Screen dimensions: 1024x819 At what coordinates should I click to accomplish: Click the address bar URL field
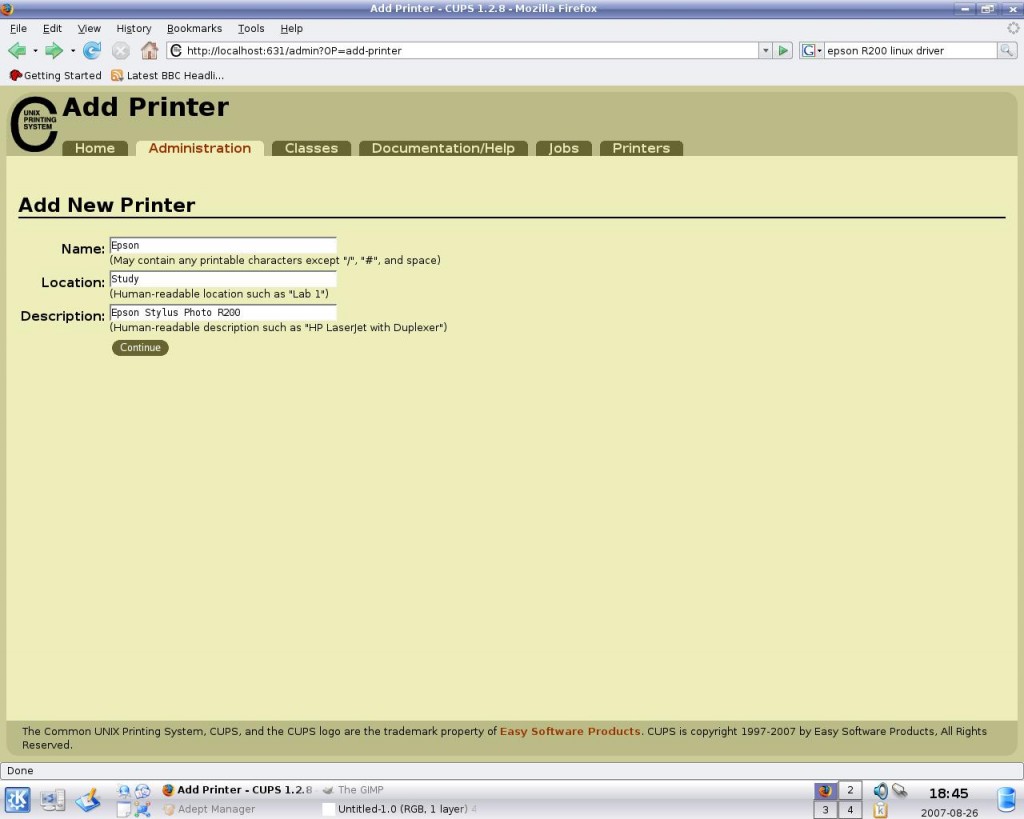tap(462, 50)
